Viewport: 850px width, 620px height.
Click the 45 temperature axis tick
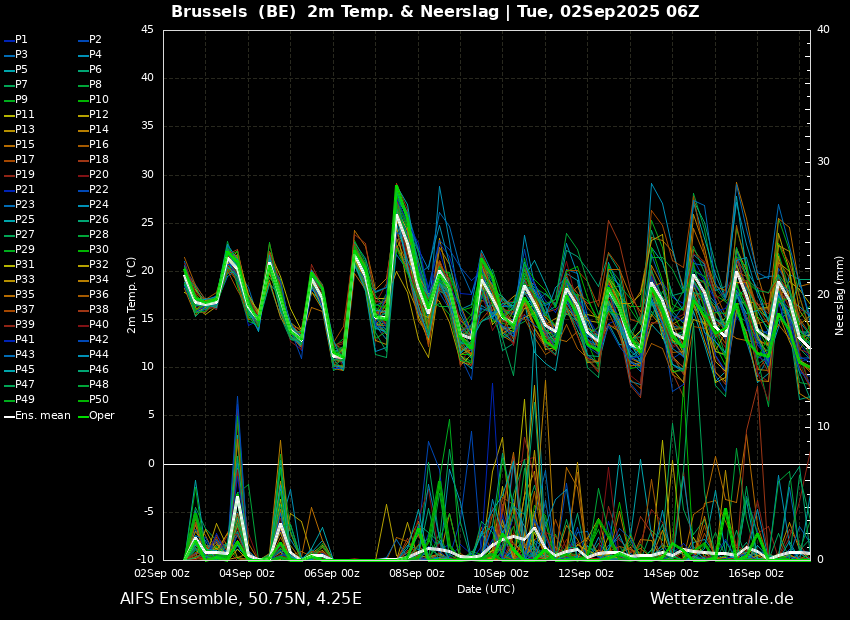click(x=147, y=30)
